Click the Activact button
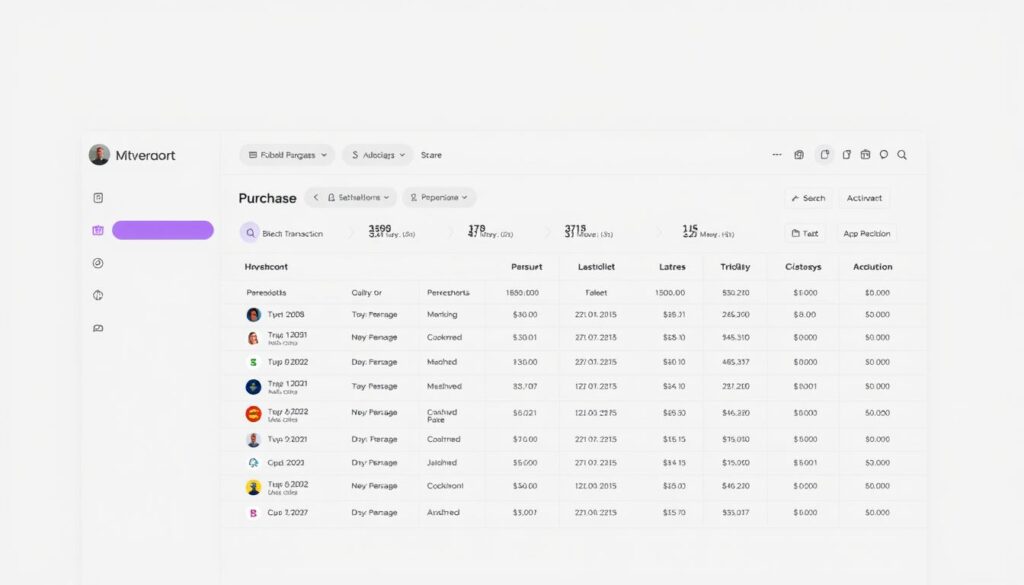 [864, 198]
